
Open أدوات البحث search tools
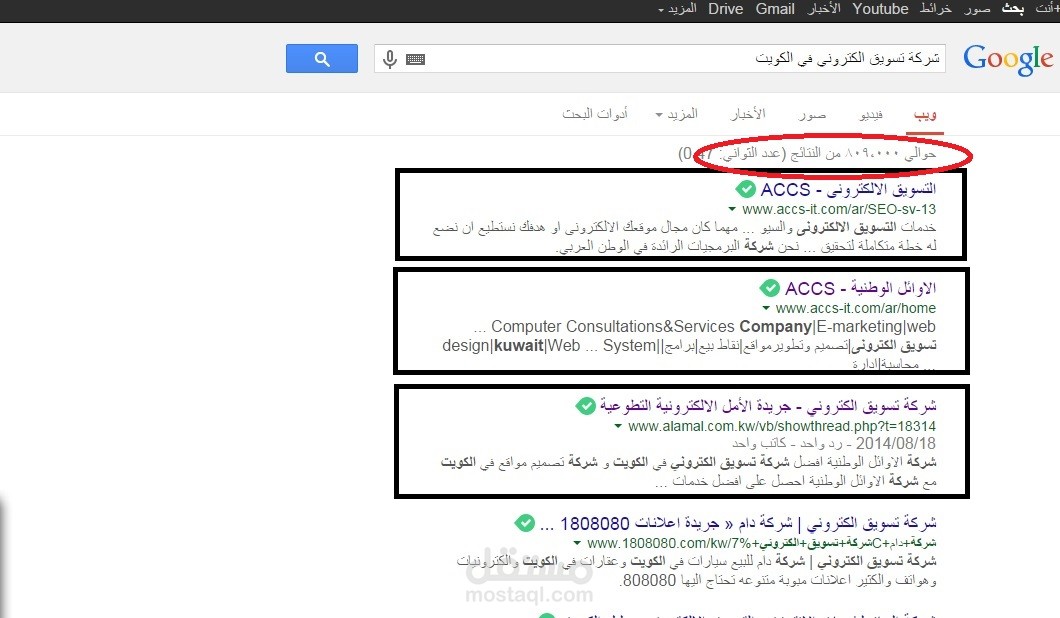[x=595, y=114]
